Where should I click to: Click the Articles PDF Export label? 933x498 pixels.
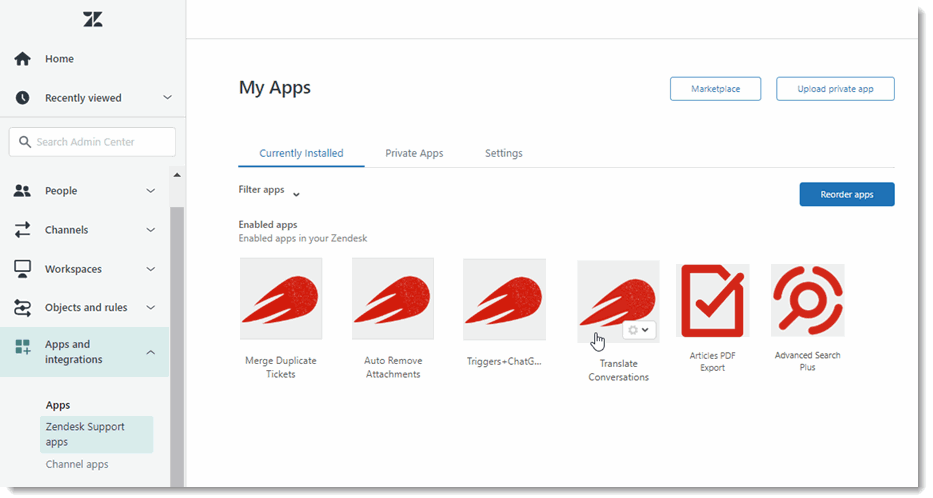click(712, 362)
